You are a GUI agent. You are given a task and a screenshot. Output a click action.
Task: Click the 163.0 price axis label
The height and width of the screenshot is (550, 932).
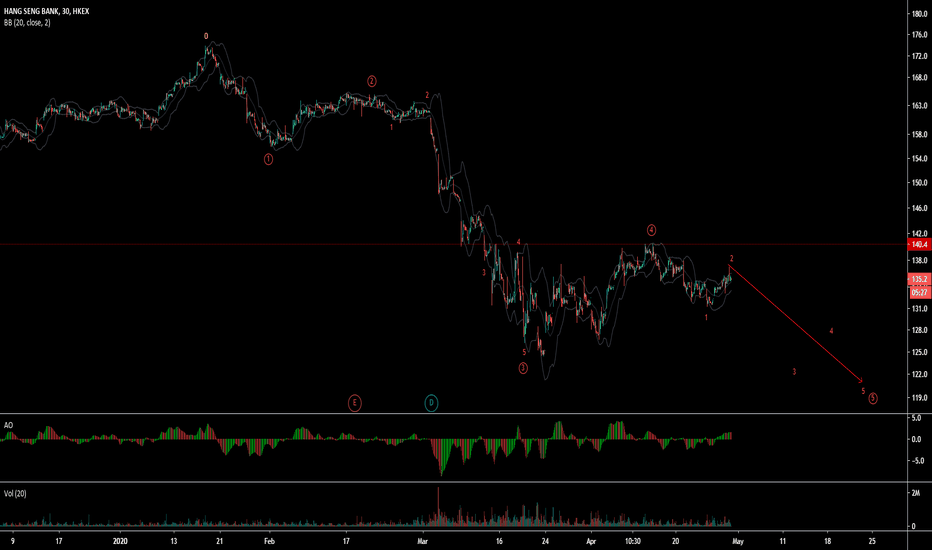(920, 106)
